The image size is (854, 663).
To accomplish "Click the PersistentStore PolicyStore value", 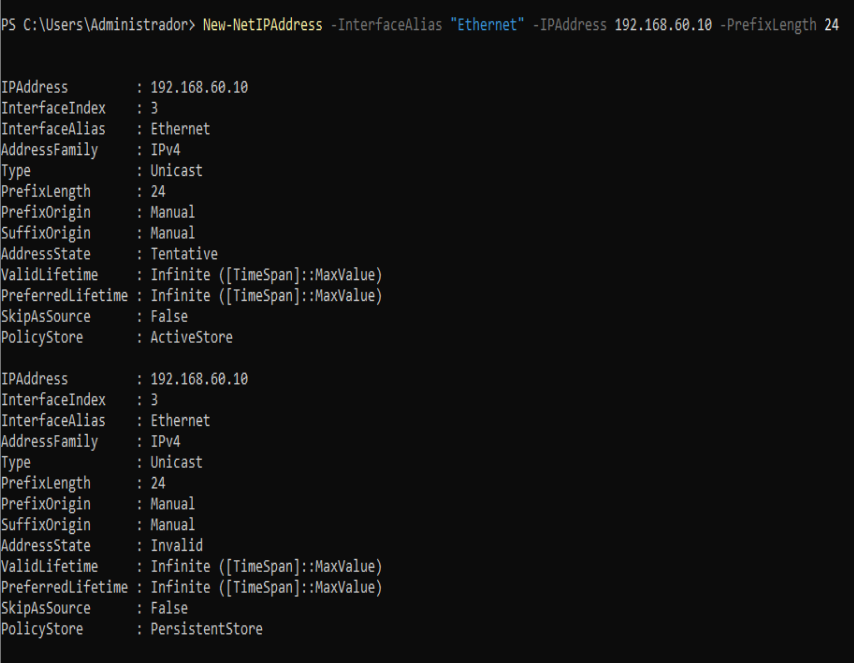I will coord(207,629).
